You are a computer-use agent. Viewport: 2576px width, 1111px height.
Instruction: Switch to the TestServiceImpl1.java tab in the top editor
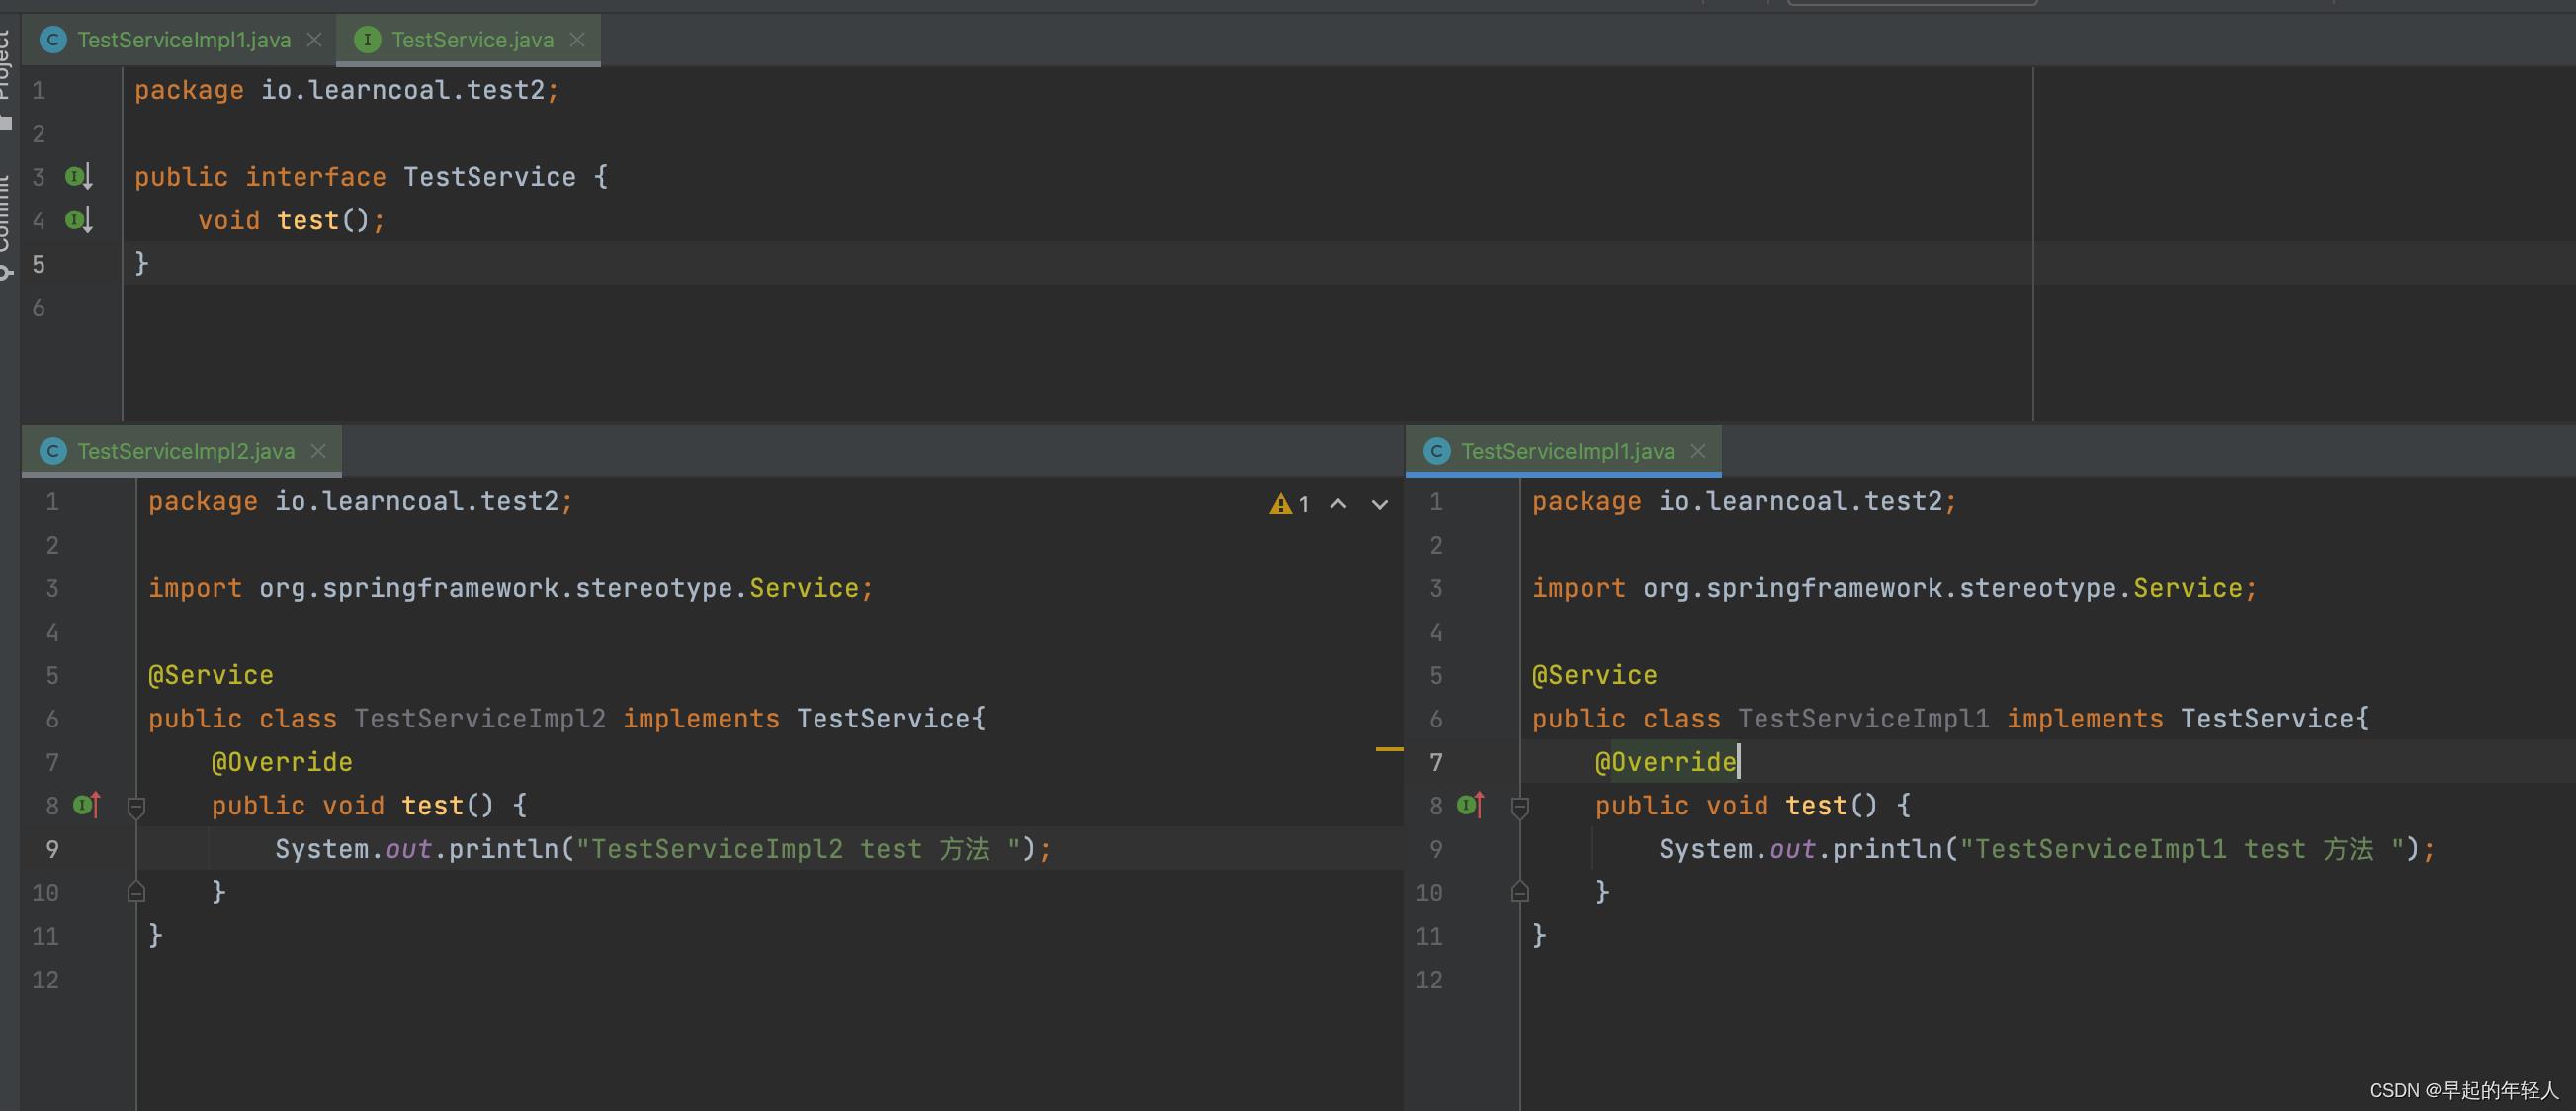pyautogui.click(x=183, y=40)
